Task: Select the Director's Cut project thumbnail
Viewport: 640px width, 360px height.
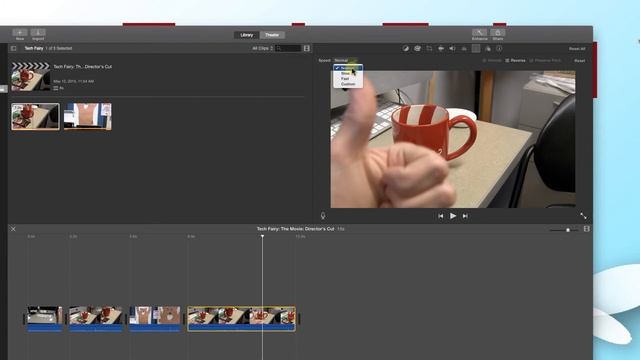Action: pyautogui.click(x=31, y=76)
